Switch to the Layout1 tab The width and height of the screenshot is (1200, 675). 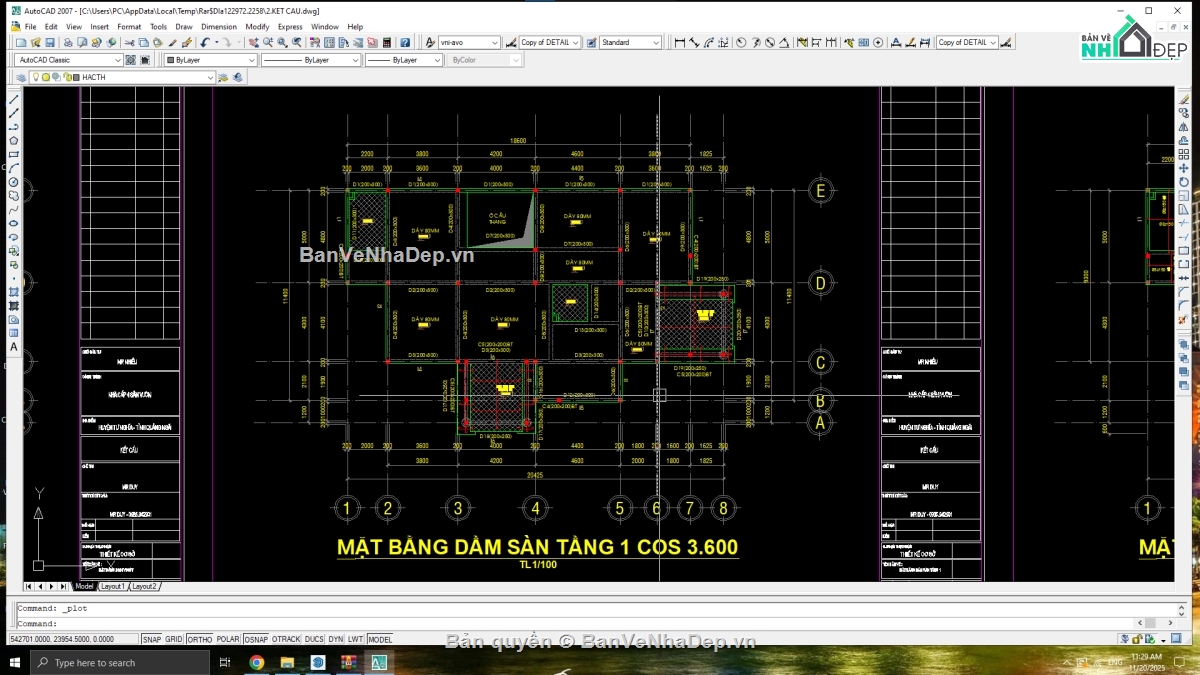[x=112, y=586]
